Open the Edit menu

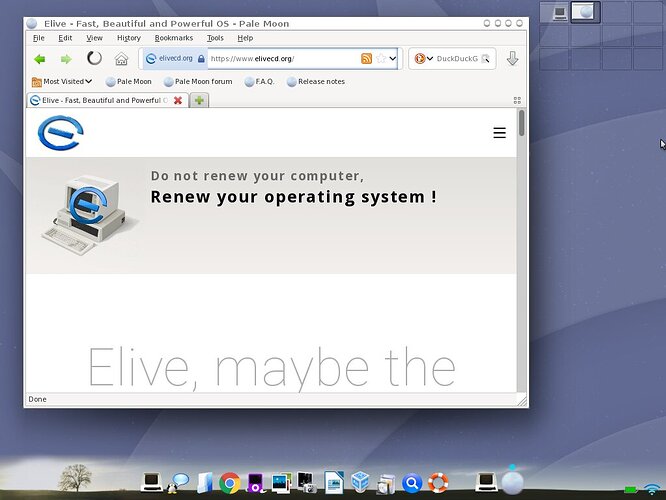pos(65,38)
